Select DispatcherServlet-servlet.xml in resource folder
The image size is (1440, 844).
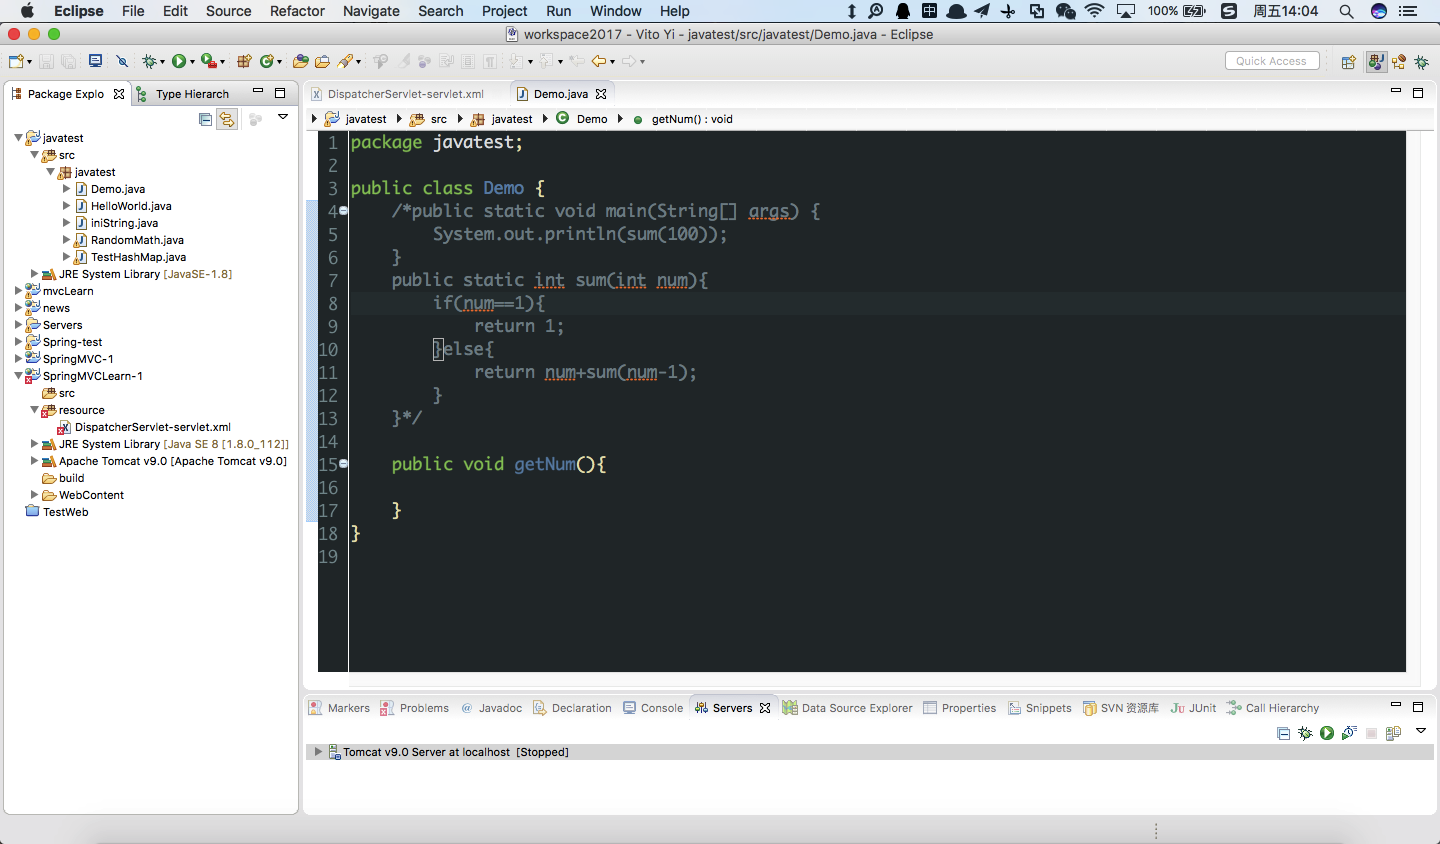(x=152, y=427)
